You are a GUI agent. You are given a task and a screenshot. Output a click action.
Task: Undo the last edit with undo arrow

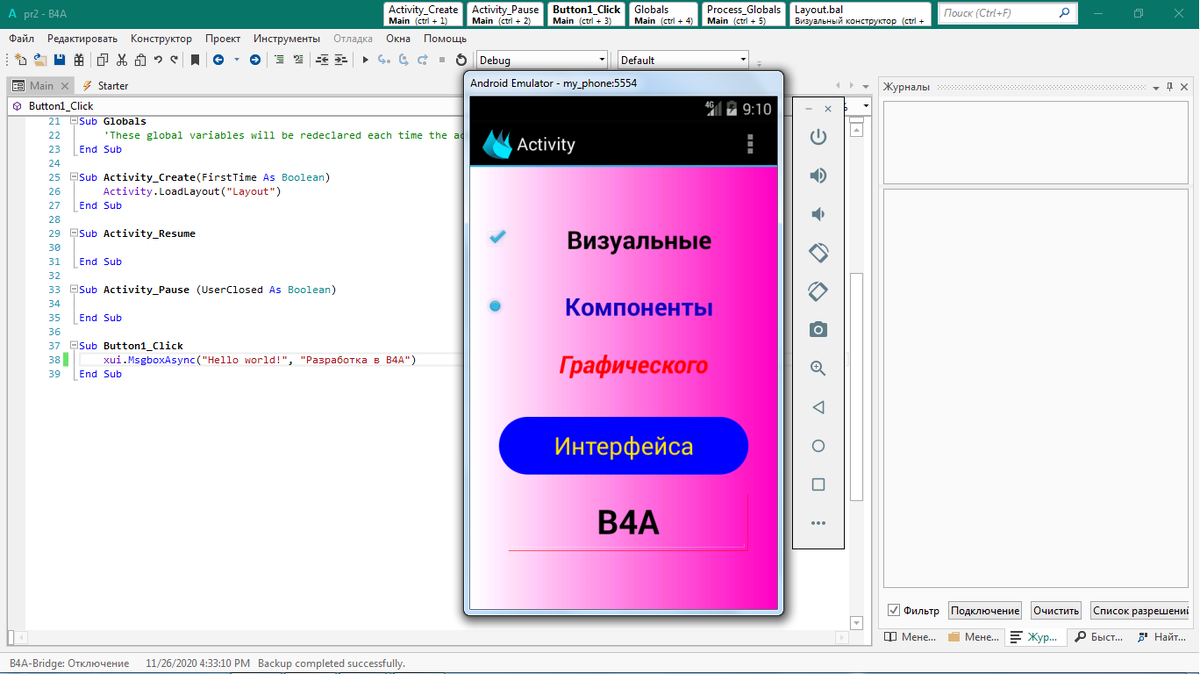pos(156,59)
